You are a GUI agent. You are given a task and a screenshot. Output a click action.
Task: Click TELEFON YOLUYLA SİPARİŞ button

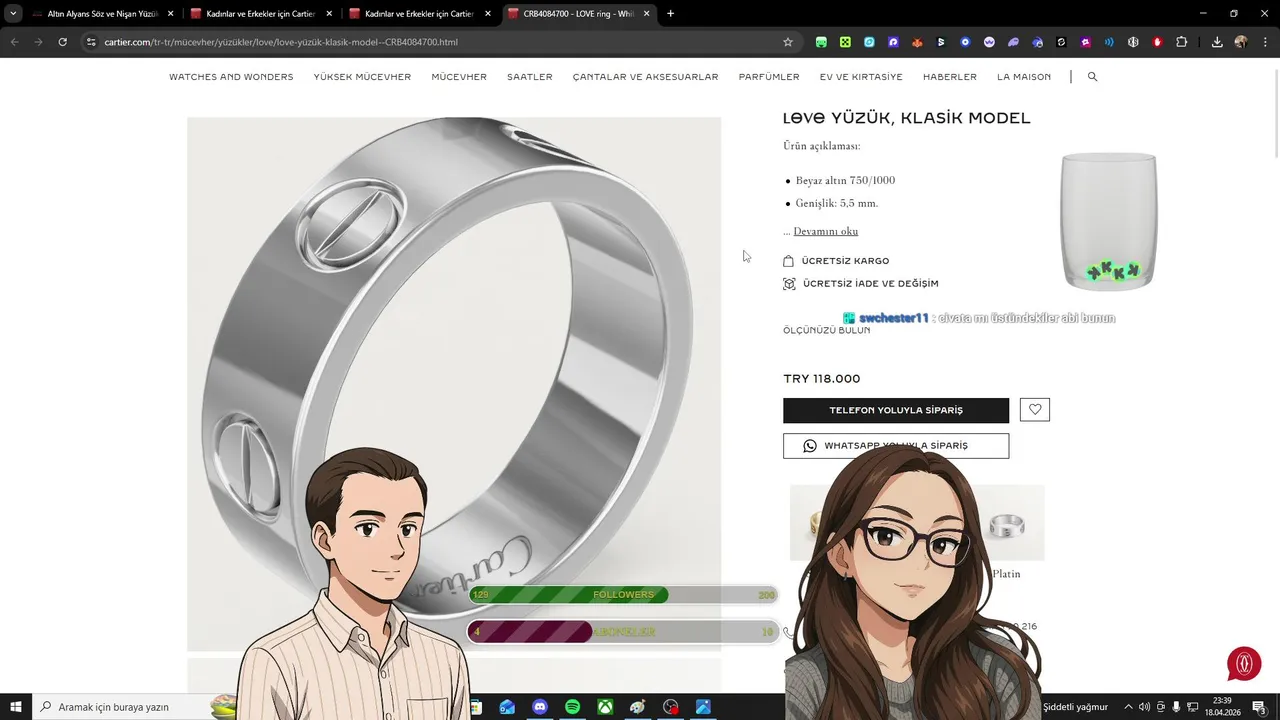tap(896, 410)
